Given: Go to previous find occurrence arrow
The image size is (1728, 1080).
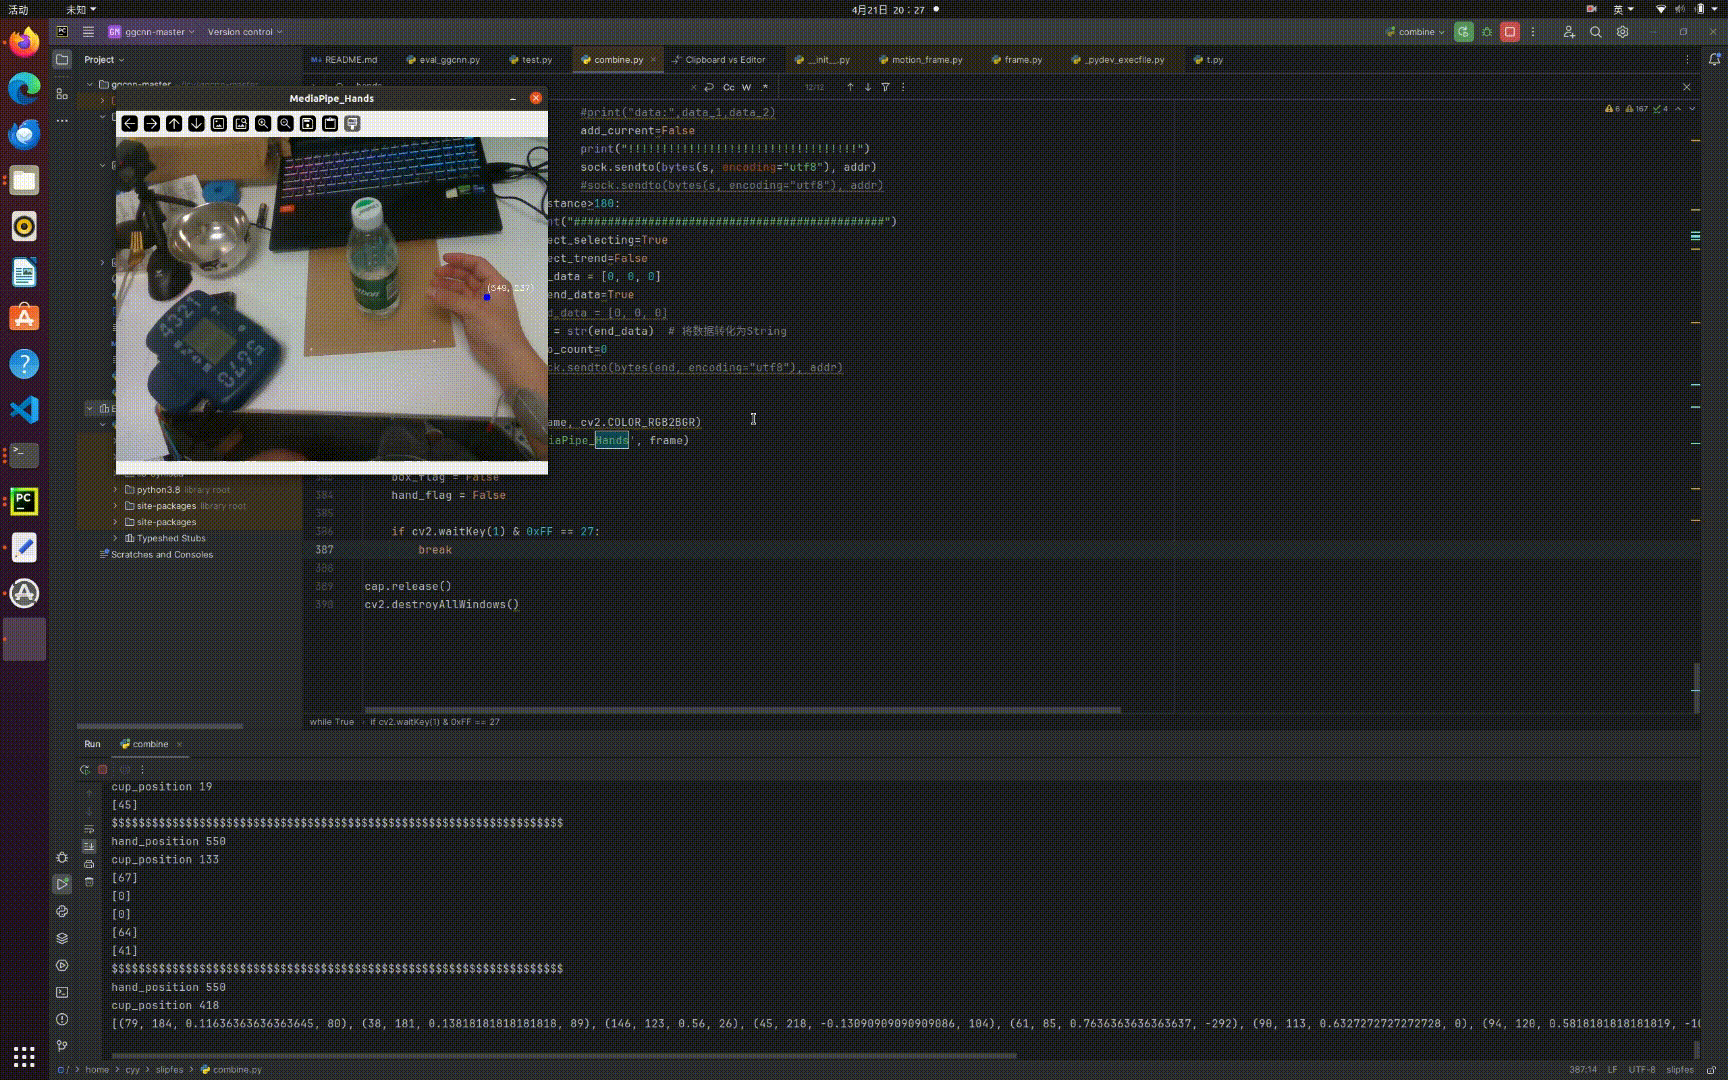Looking at the screenshot, I should tap(850, 87).
